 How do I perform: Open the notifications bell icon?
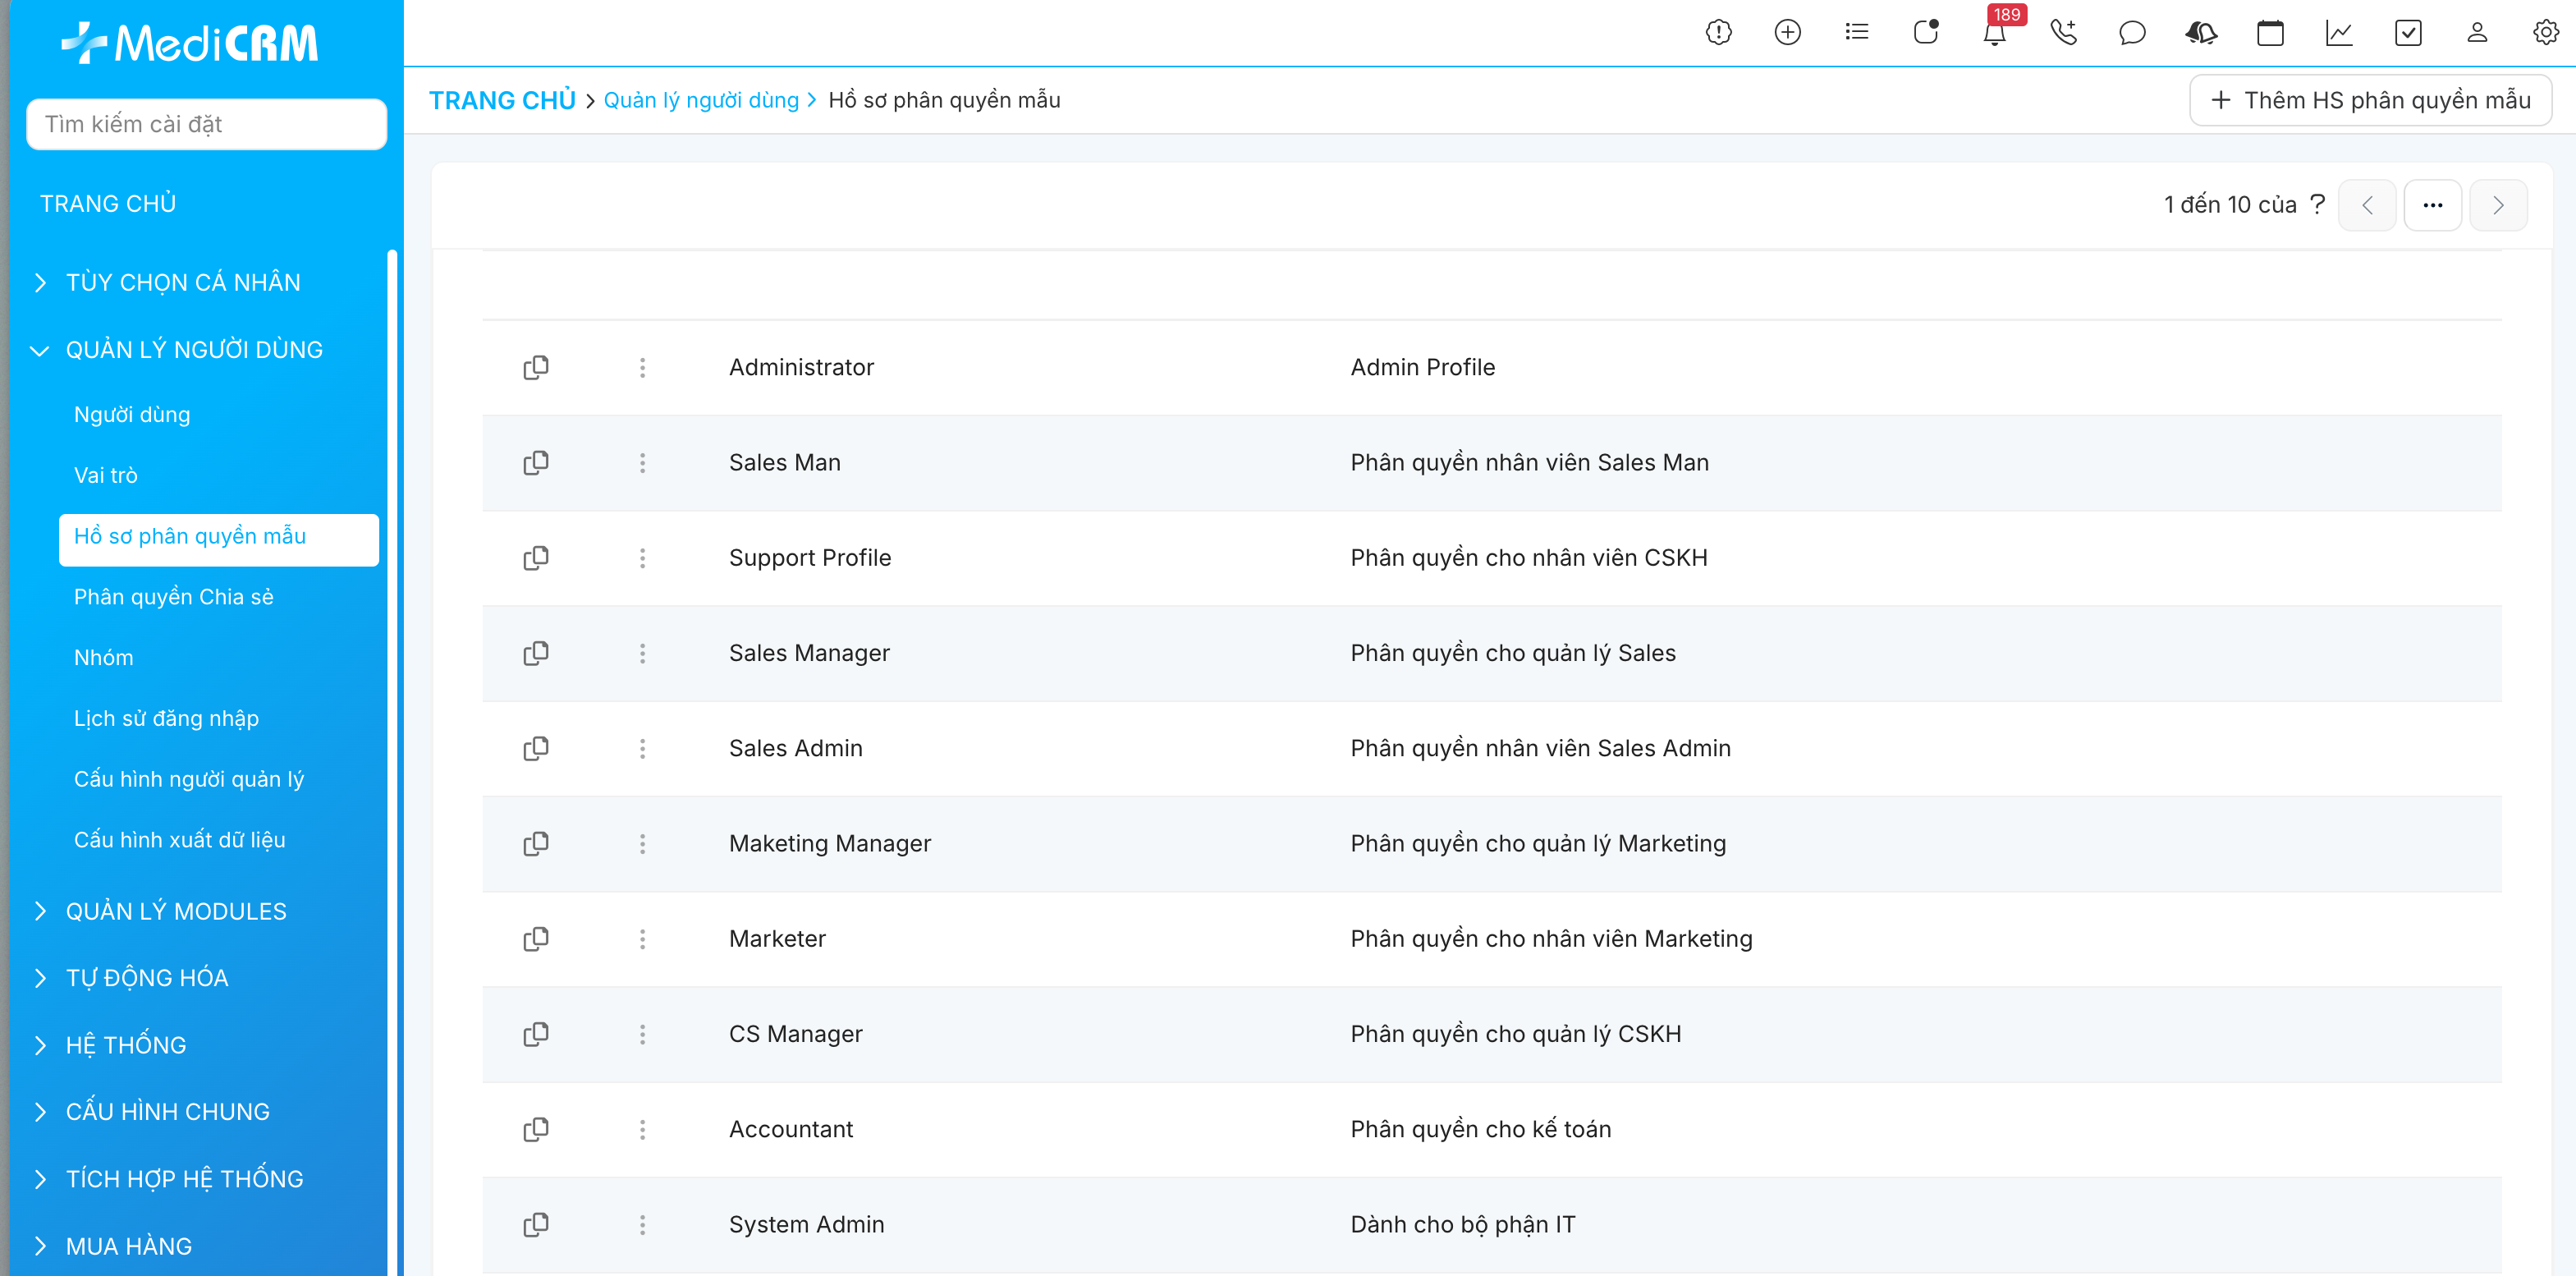click(x=1994, y=33)
